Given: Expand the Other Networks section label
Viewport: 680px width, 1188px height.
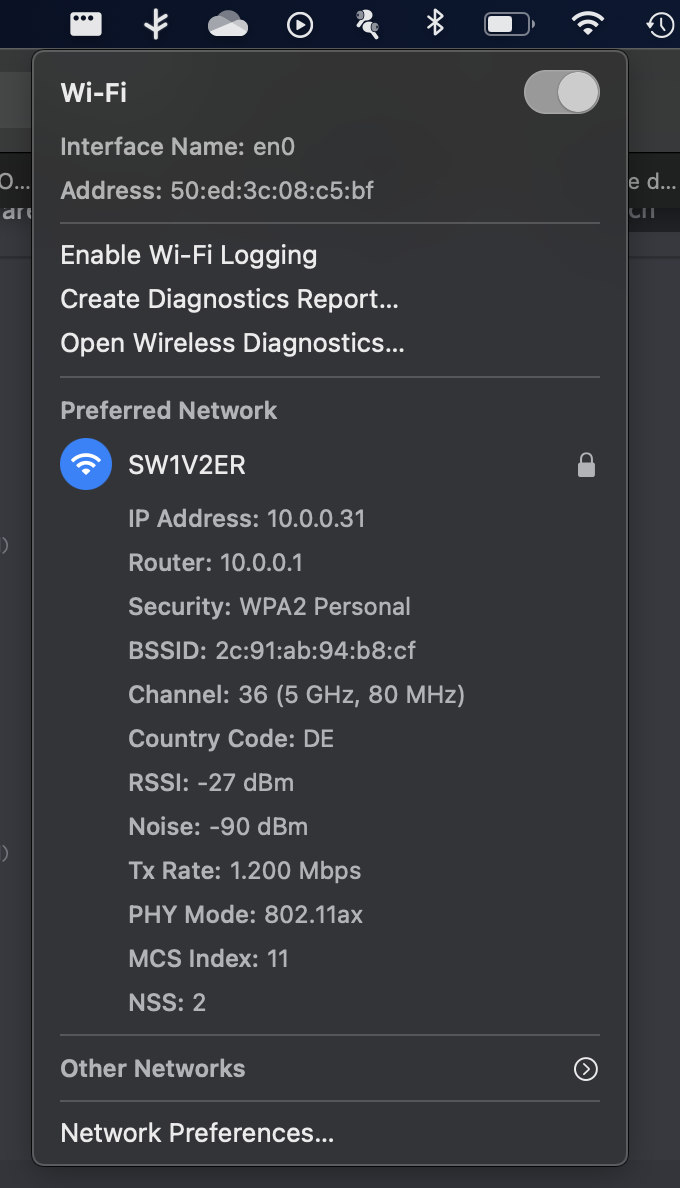Looking at the screenshot, I should tap(153, 1069).
